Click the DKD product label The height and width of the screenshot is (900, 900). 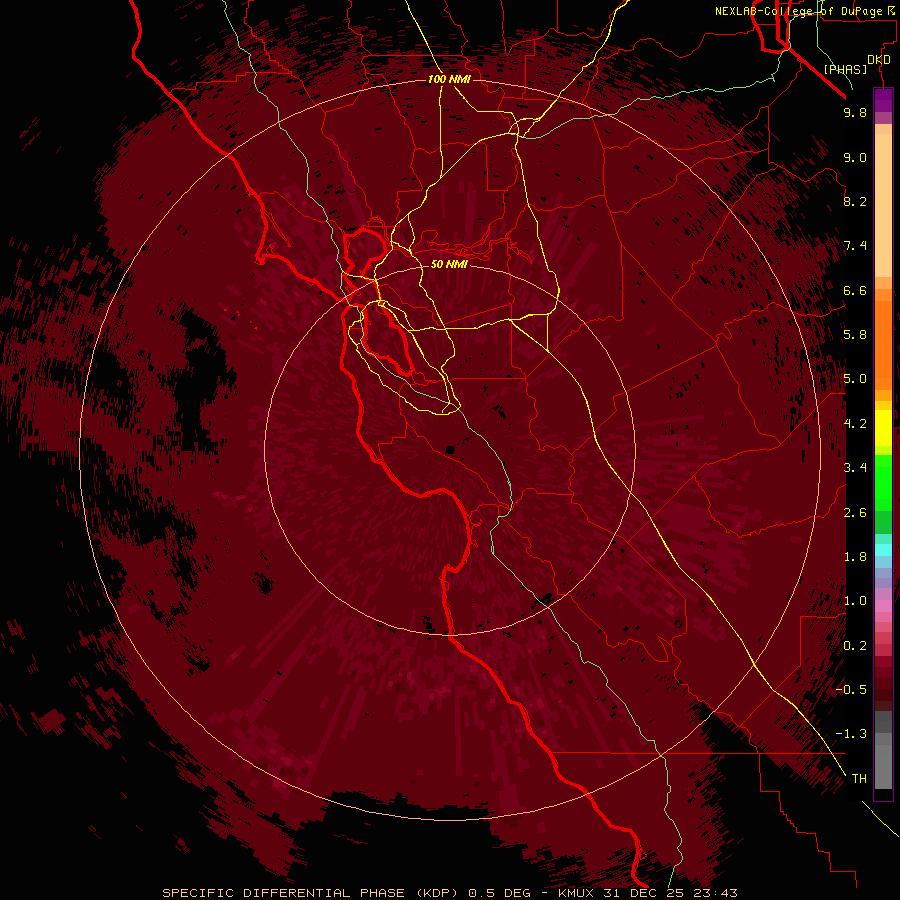click(x=878, y=60)
